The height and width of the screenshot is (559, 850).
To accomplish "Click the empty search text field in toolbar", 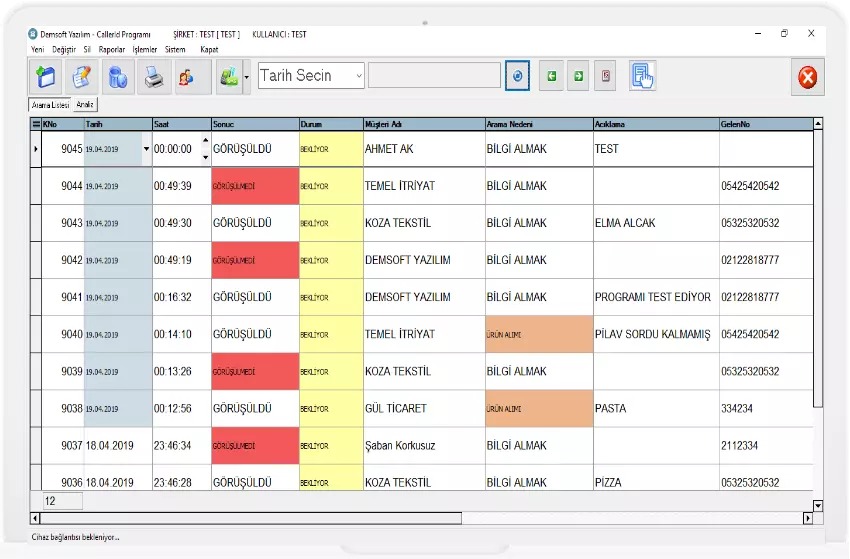I will [434, 76].
